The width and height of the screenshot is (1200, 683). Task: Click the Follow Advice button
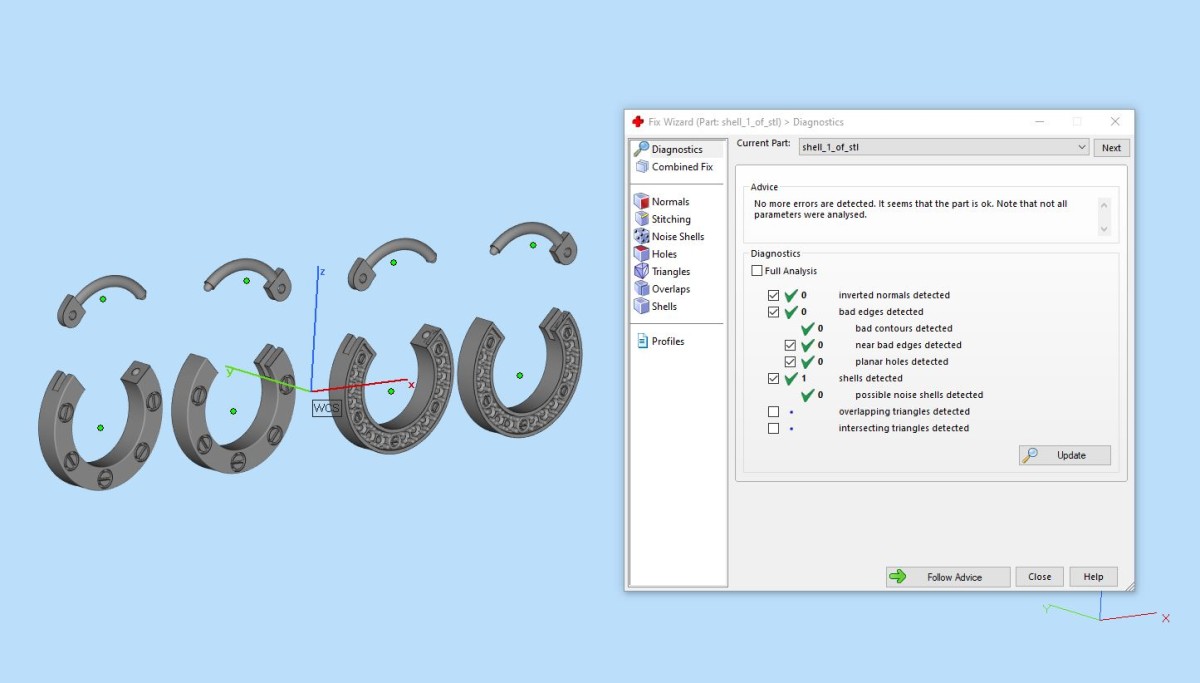(x=948, y=577)
